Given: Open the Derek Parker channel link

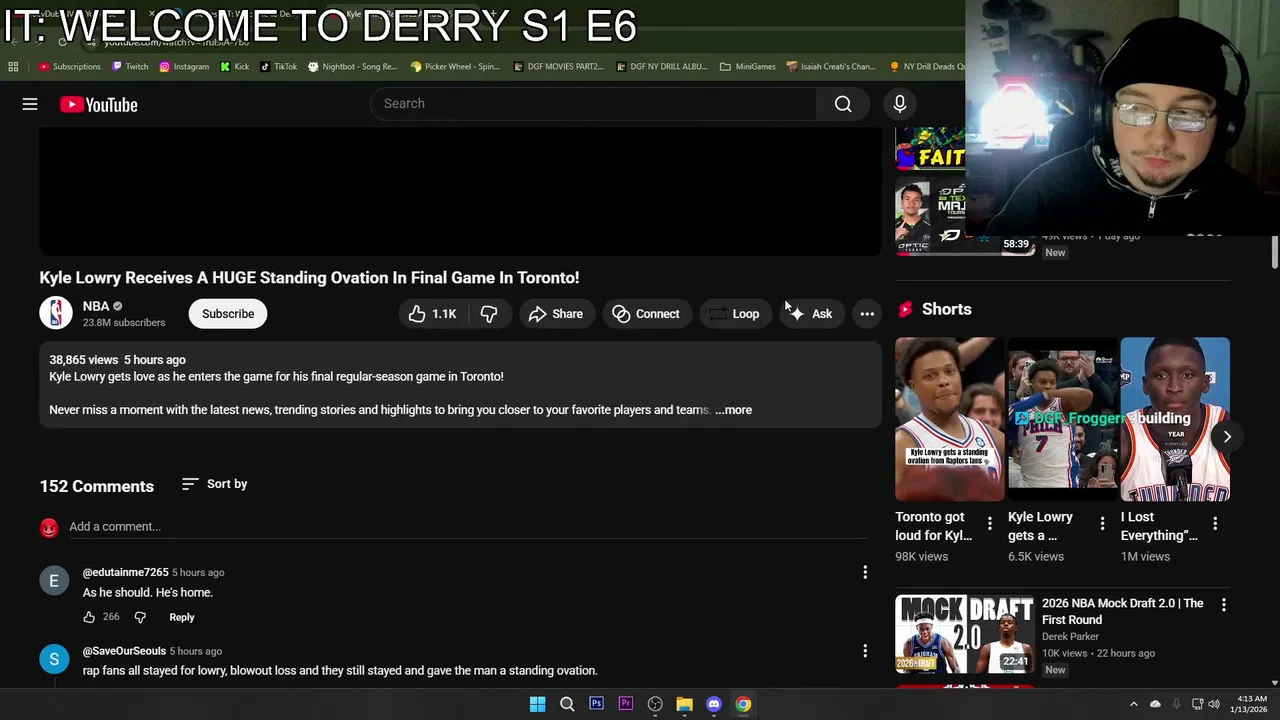Looking at the screenshot, I should [1070, 636].
